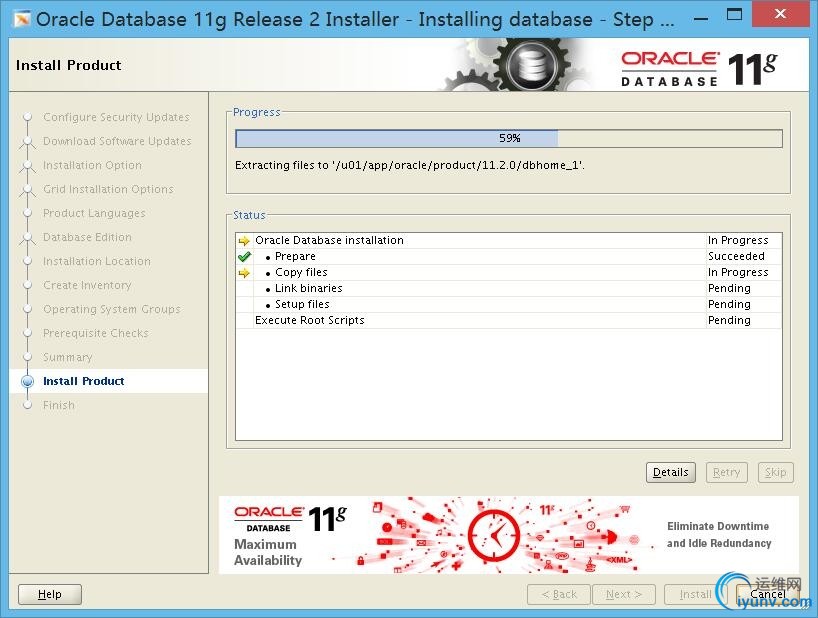This screenshot has height=618, width=818.
Task: Click the Execute Root Scripts row
Action: coord(509,320)
